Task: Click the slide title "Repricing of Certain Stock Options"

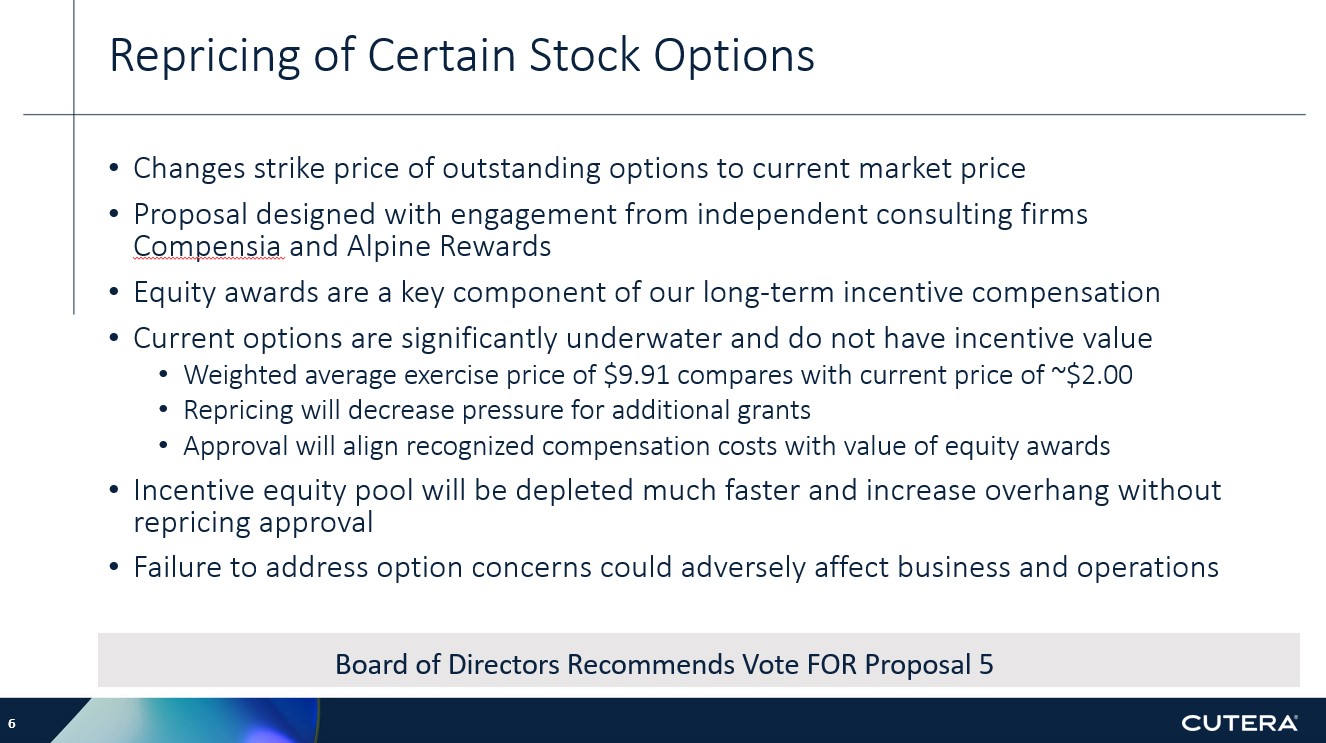Action: point(461,56)
